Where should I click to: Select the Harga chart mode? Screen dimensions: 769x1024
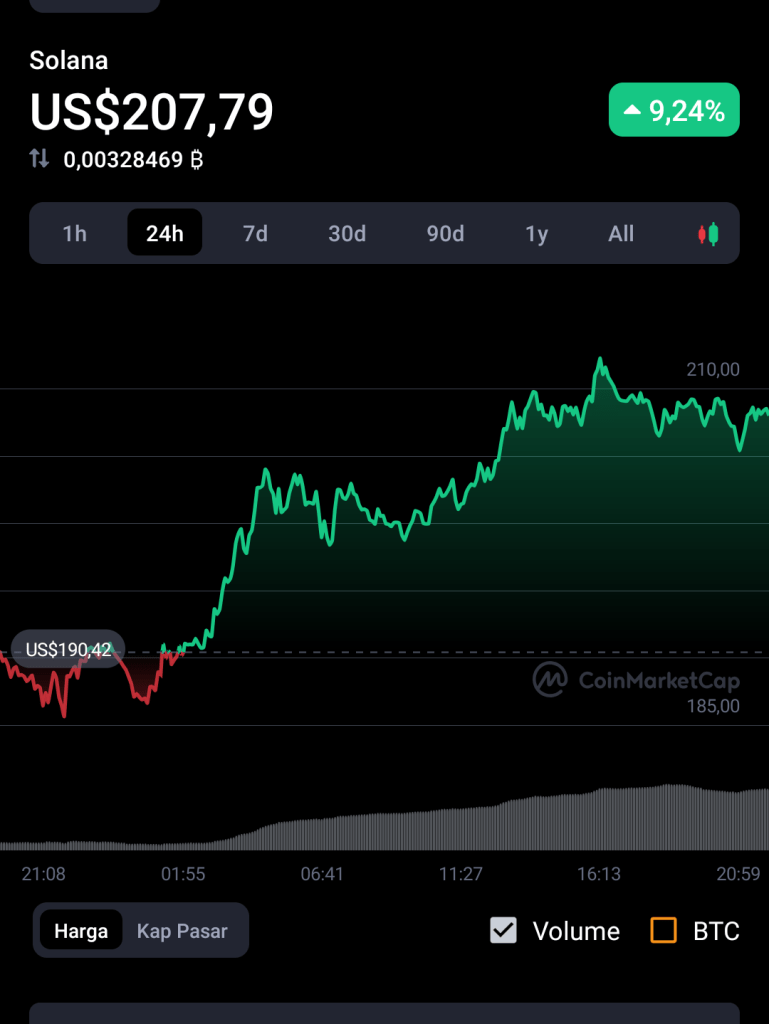pos(81,931)
